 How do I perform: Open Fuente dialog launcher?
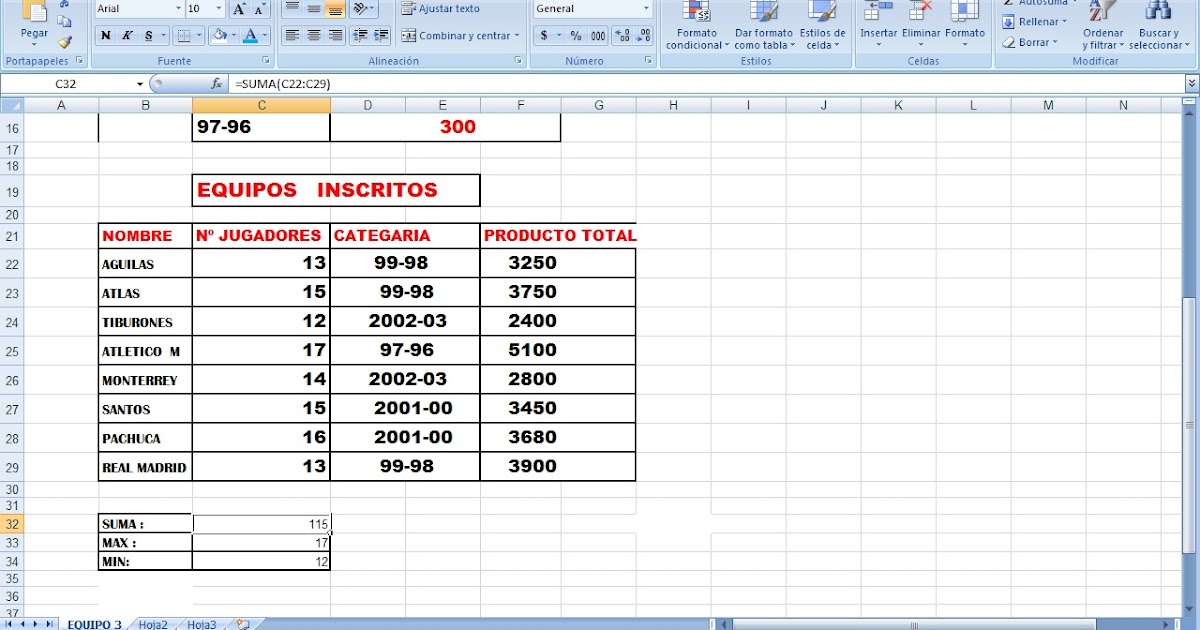pyautogui.click(x=265, y=61)
